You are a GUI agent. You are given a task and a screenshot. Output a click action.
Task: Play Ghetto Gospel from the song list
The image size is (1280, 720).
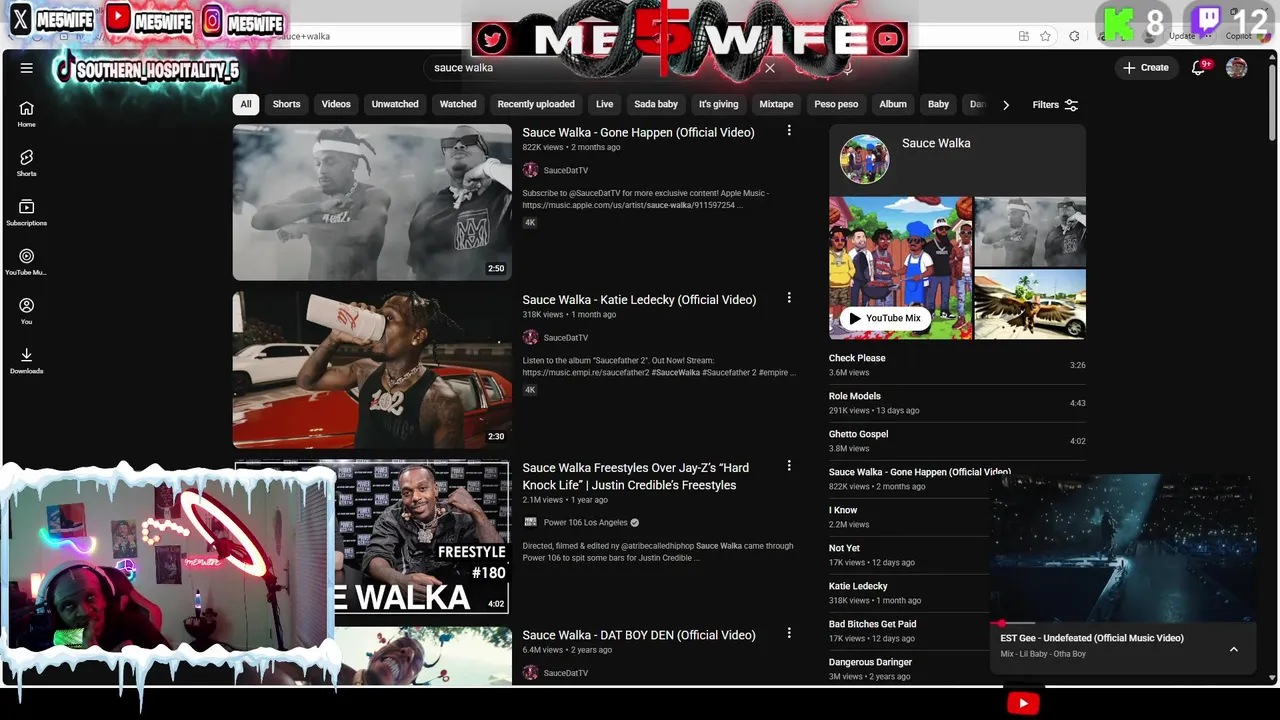coord(957,441)
